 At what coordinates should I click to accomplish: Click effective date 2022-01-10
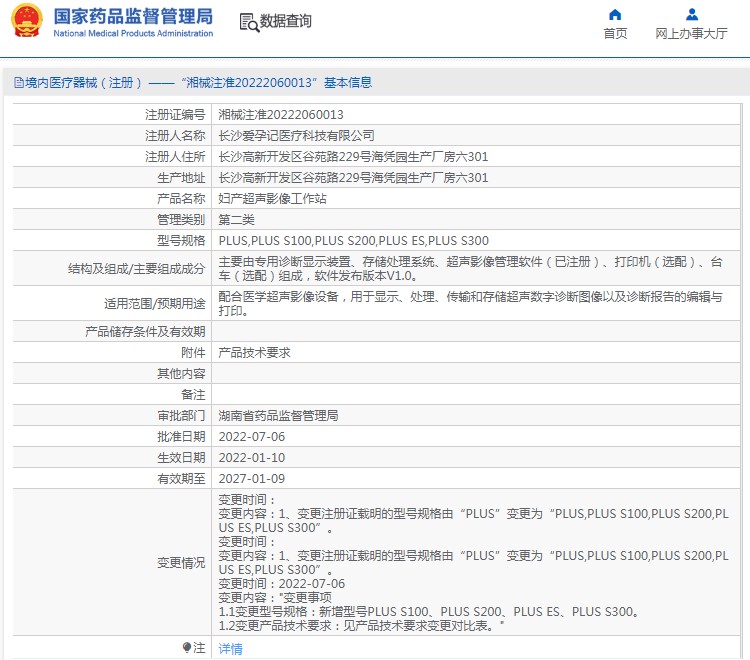[252, 458]
